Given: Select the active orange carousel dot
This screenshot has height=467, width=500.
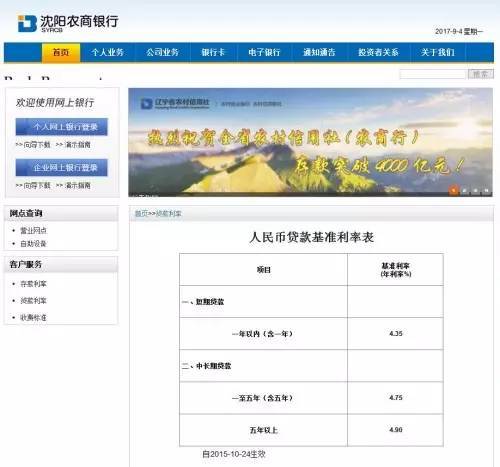Looking at the screenshot, I should click(x=453, y=190).
